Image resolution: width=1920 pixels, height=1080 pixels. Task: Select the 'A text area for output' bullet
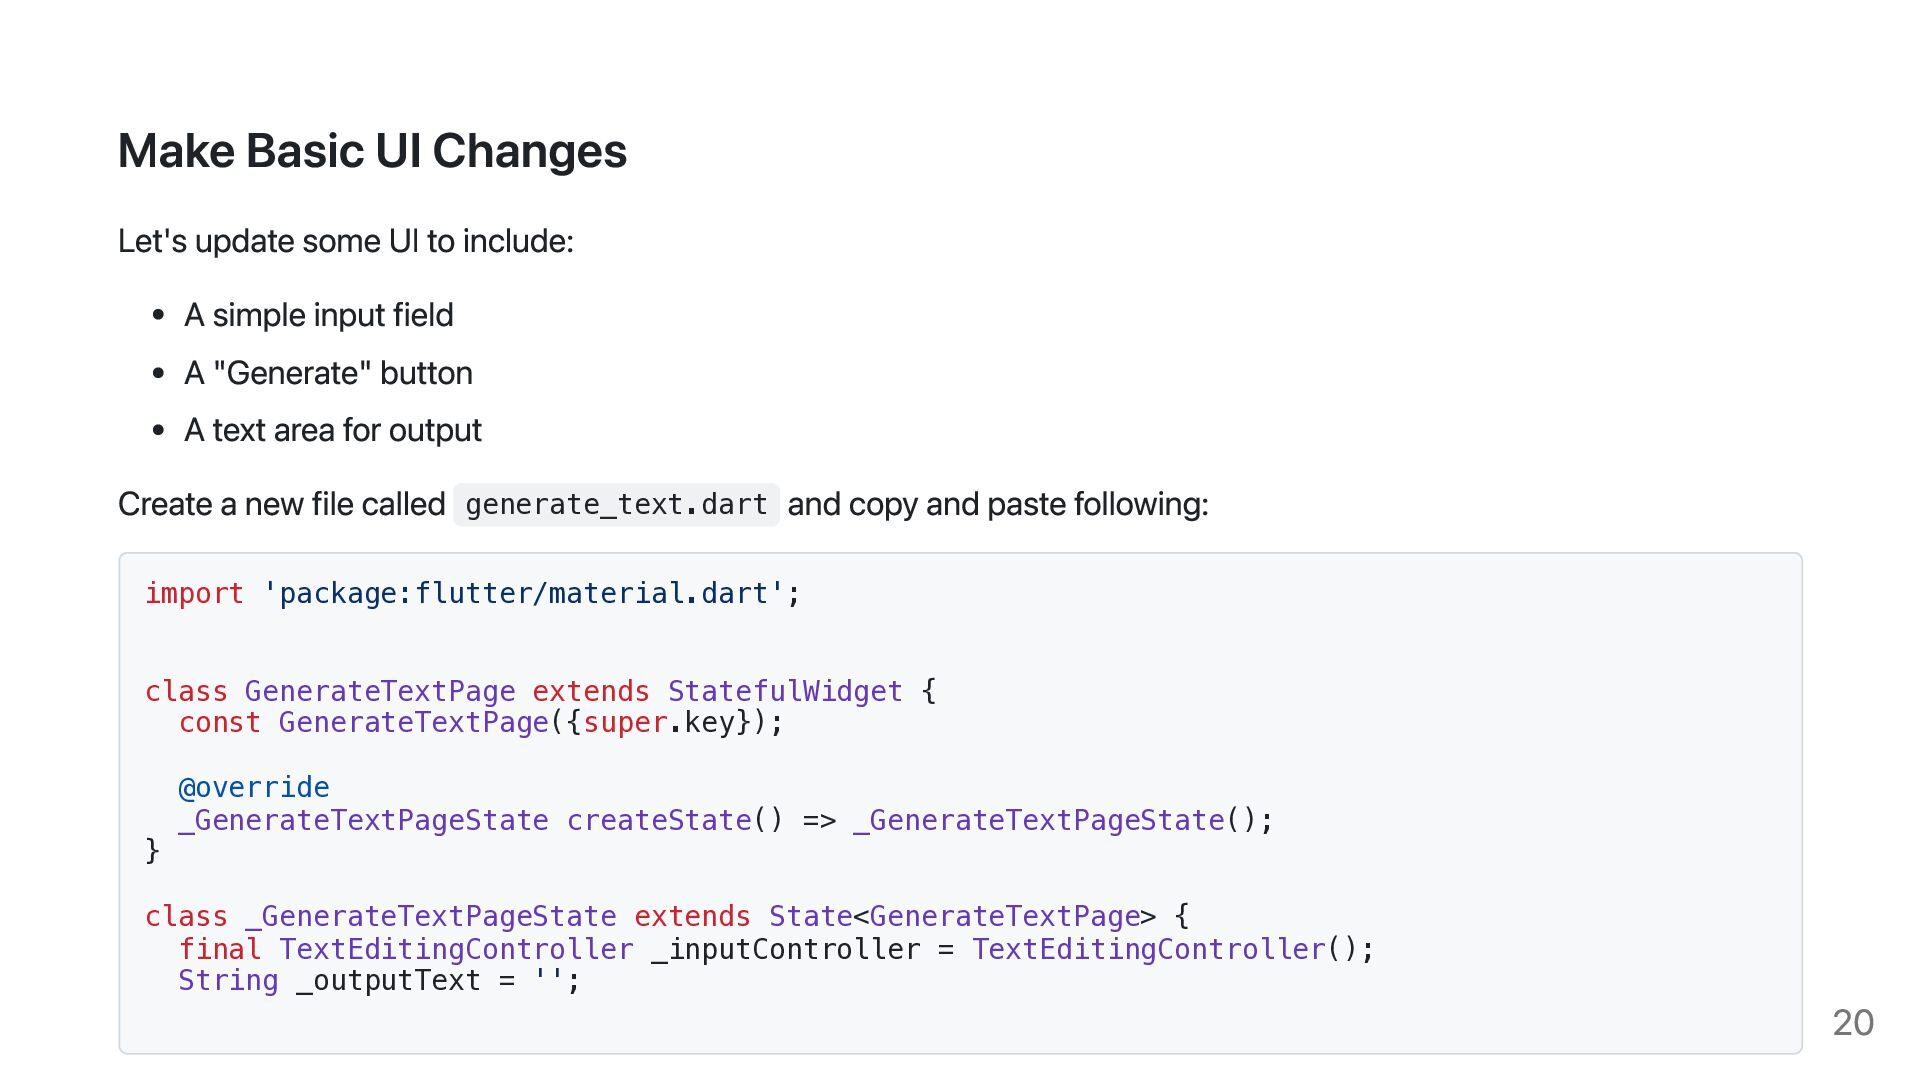click(x=332, y=430)
